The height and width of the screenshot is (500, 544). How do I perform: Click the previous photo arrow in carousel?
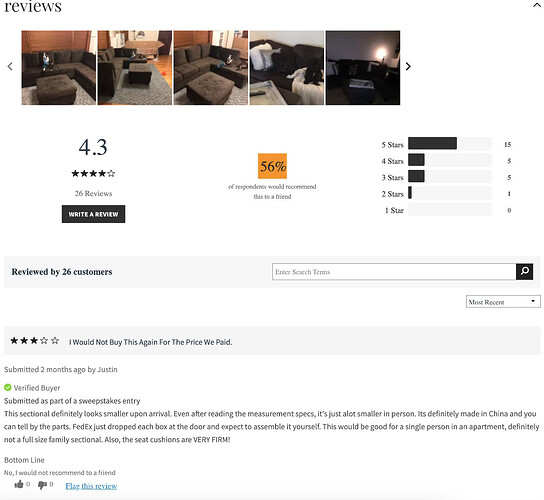point(10,66)
